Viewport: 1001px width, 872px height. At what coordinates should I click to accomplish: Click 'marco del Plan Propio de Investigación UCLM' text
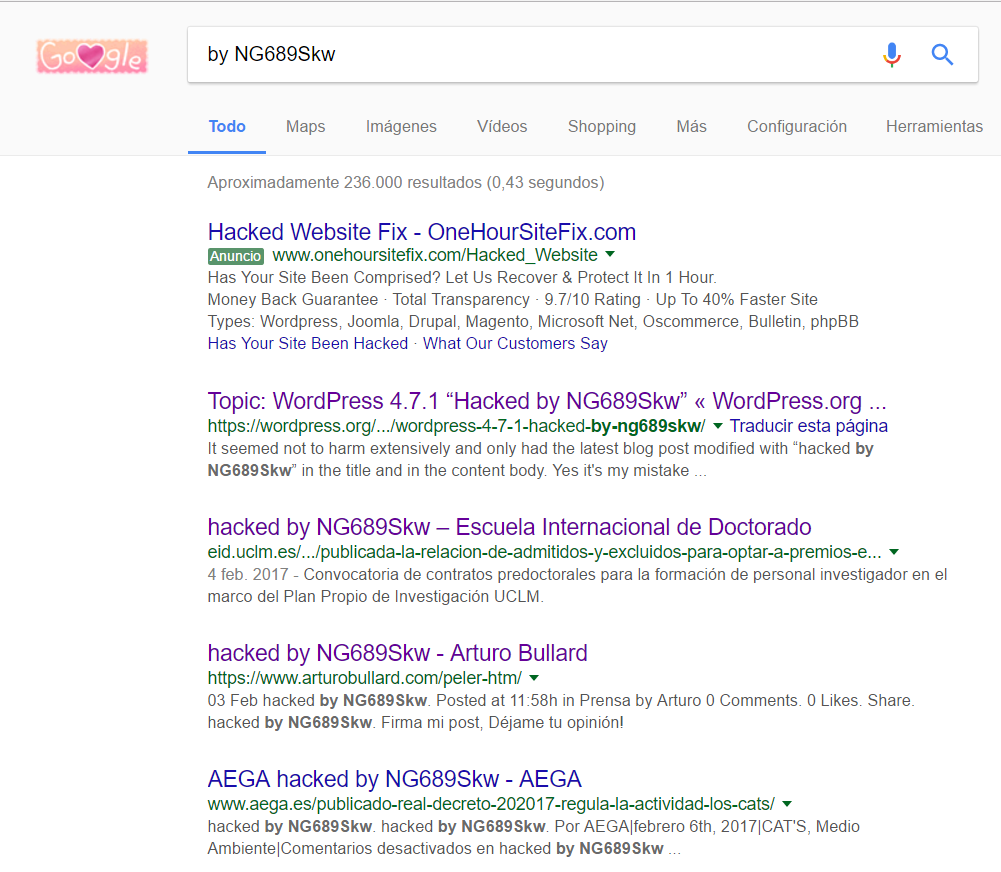376,597
